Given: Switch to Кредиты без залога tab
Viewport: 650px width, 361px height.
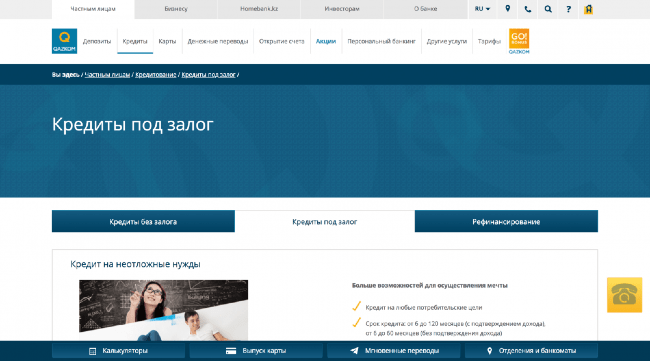Looking at the screenshot, I should [143, 221].
